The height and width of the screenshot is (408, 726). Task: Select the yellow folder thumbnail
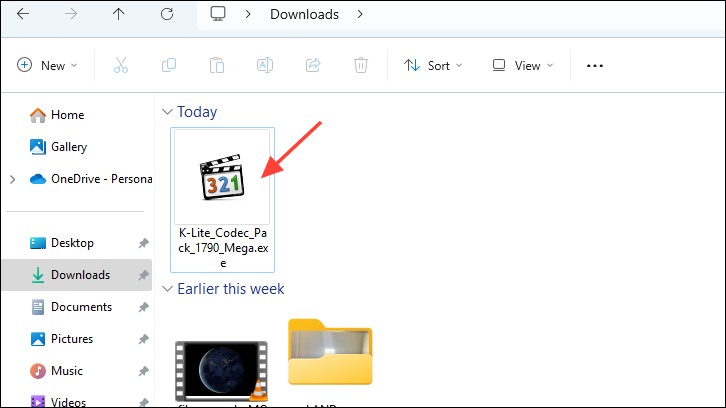330,352
